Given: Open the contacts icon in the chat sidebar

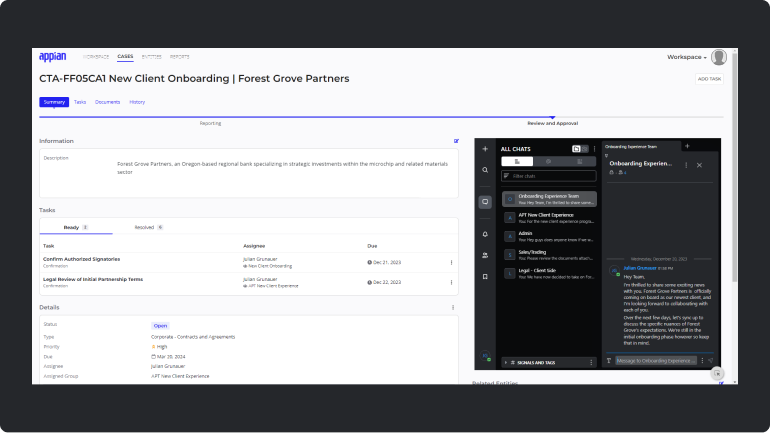Looking at the screenshot, I should point(485,255).
